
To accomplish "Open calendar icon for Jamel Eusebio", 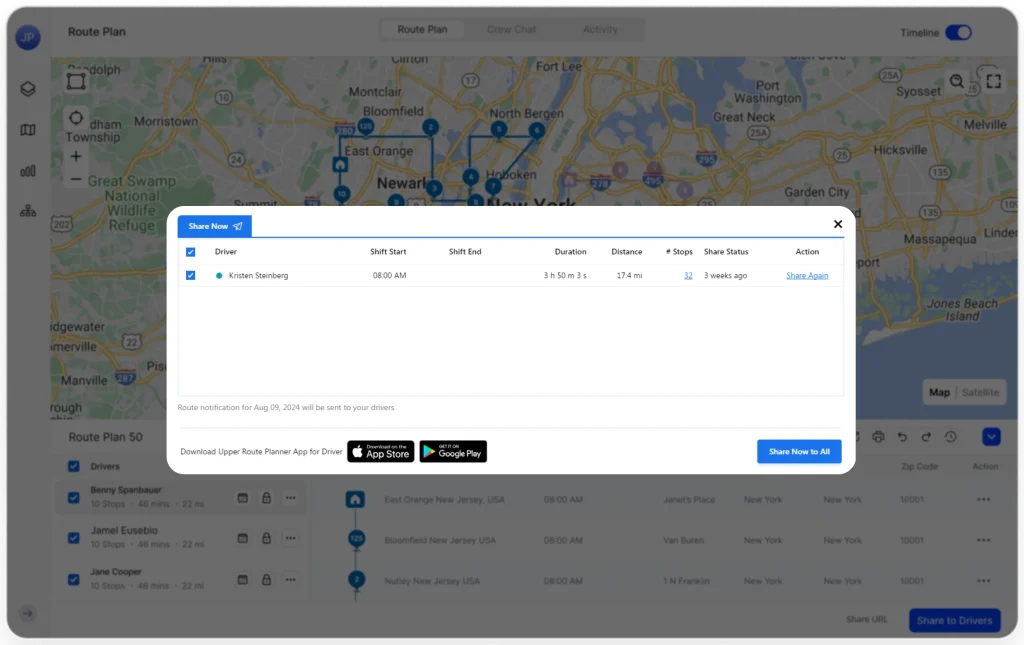I will 242,539.
